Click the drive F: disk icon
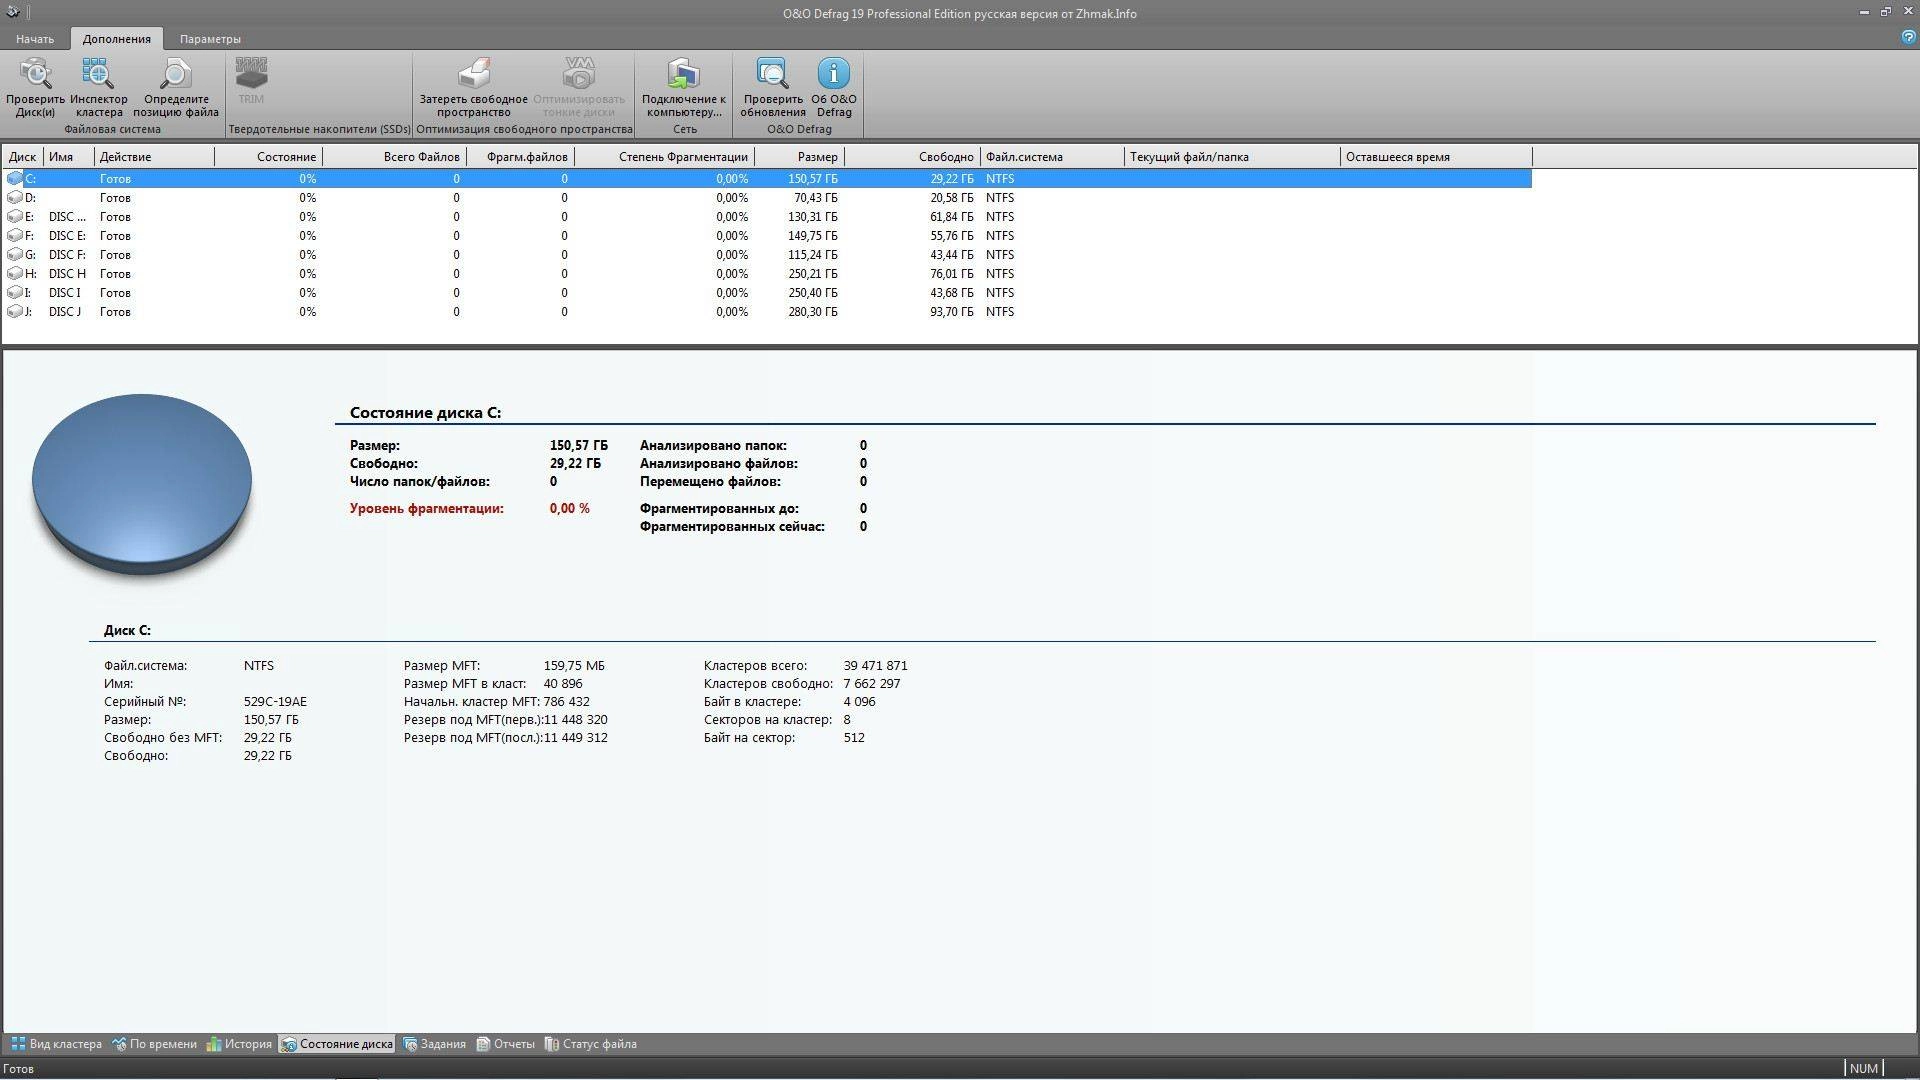This screenshot has height=1080, width=1920. 15,236
